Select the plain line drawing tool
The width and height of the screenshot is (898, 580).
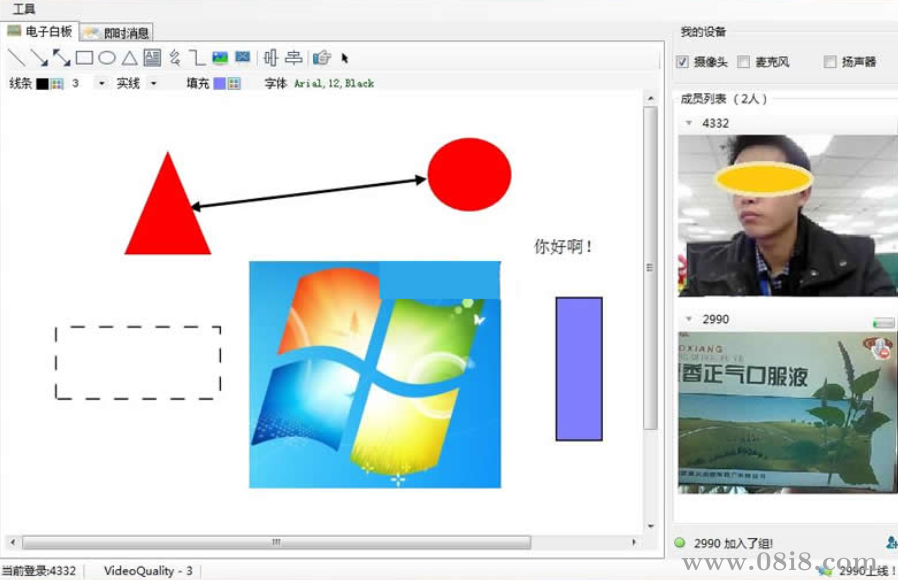point(16,57)
